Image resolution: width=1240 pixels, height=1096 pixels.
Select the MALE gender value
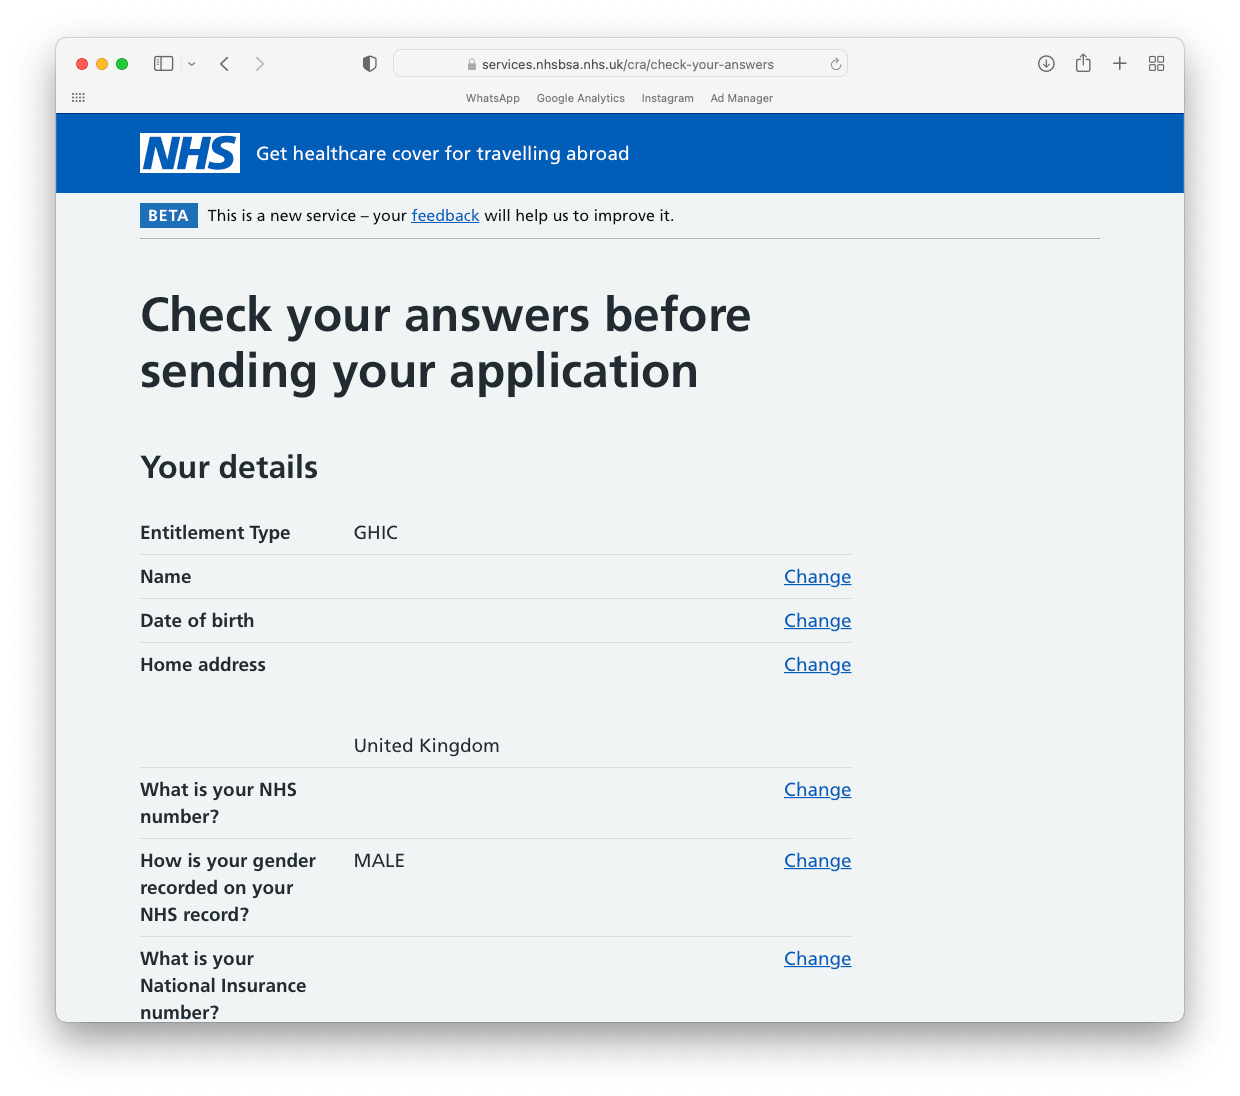pos(379,861)
